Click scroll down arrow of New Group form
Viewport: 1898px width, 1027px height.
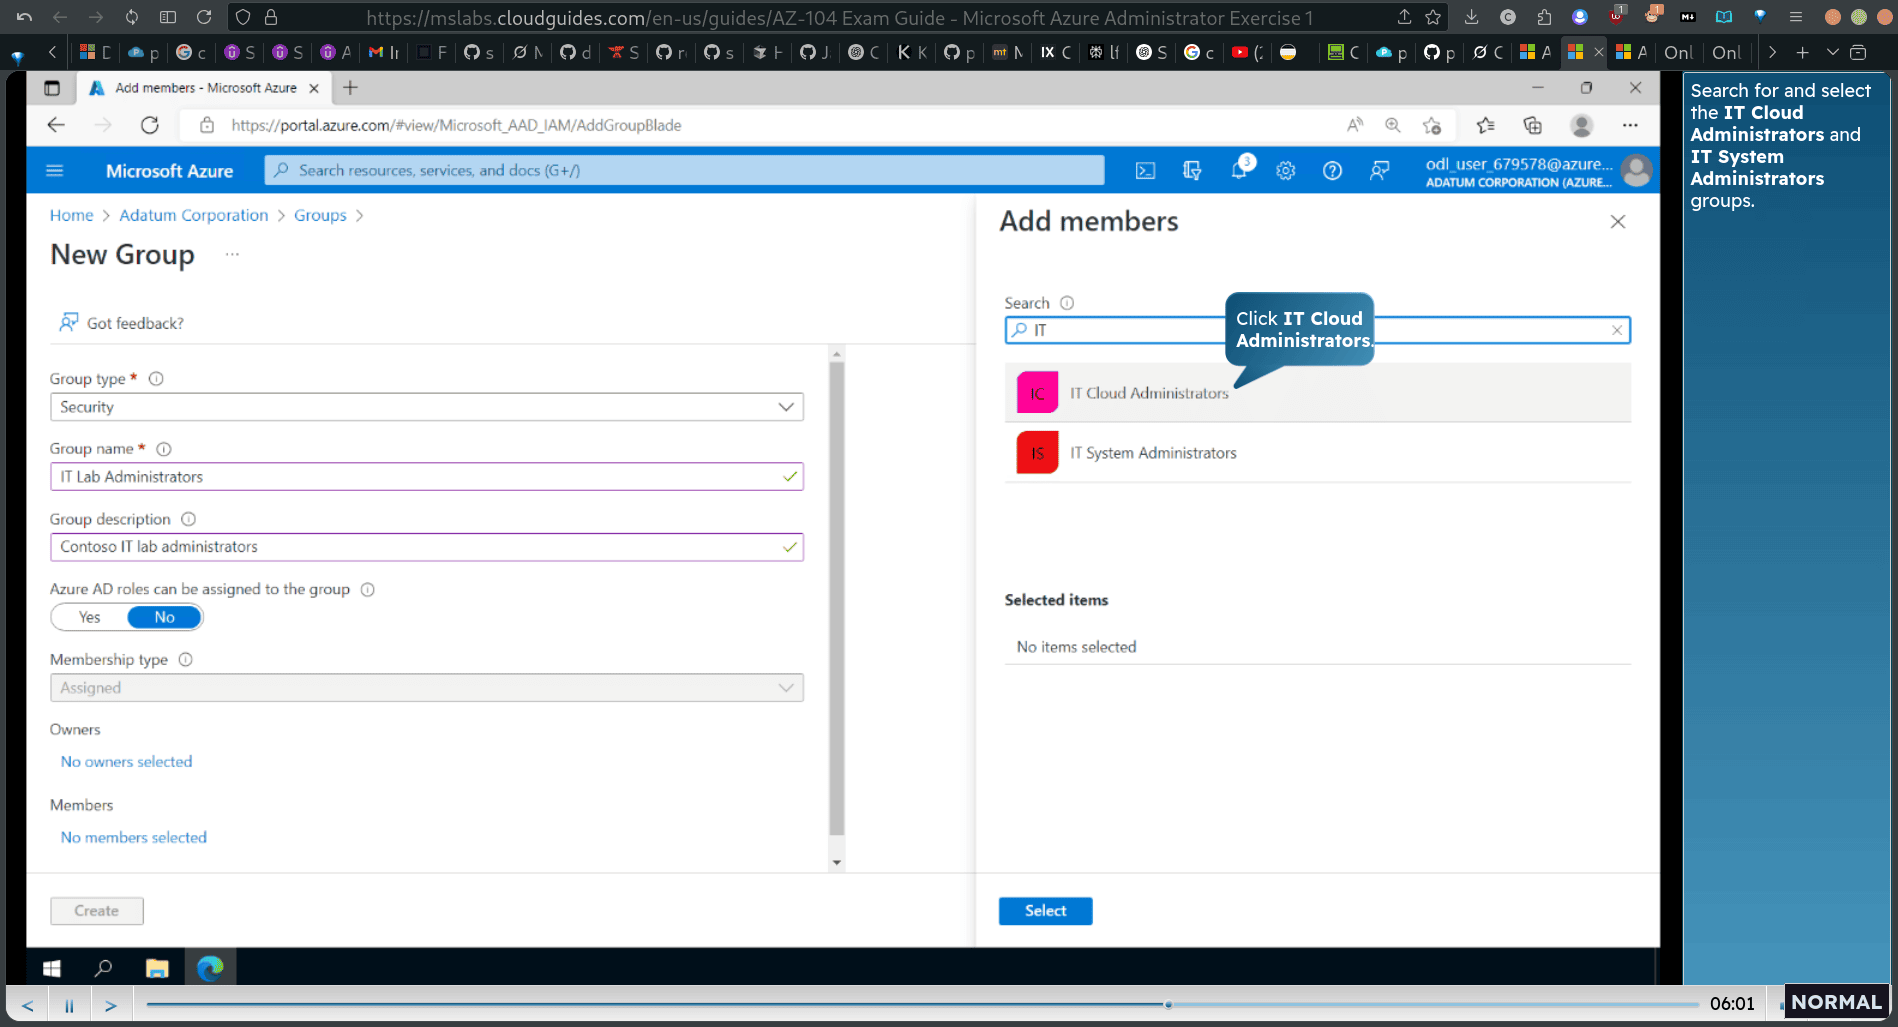(x=837, y=863)
